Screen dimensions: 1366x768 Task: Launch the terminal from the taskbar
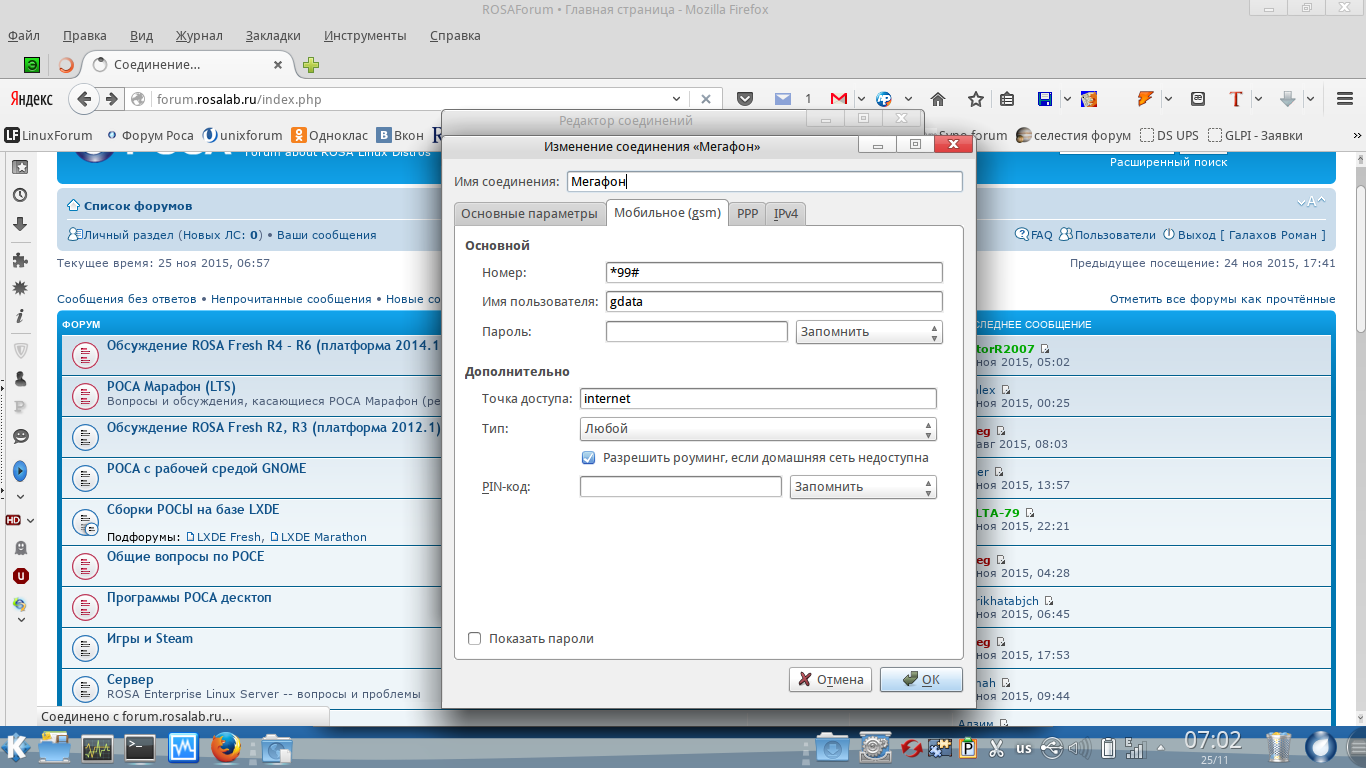tap(140, 747)
